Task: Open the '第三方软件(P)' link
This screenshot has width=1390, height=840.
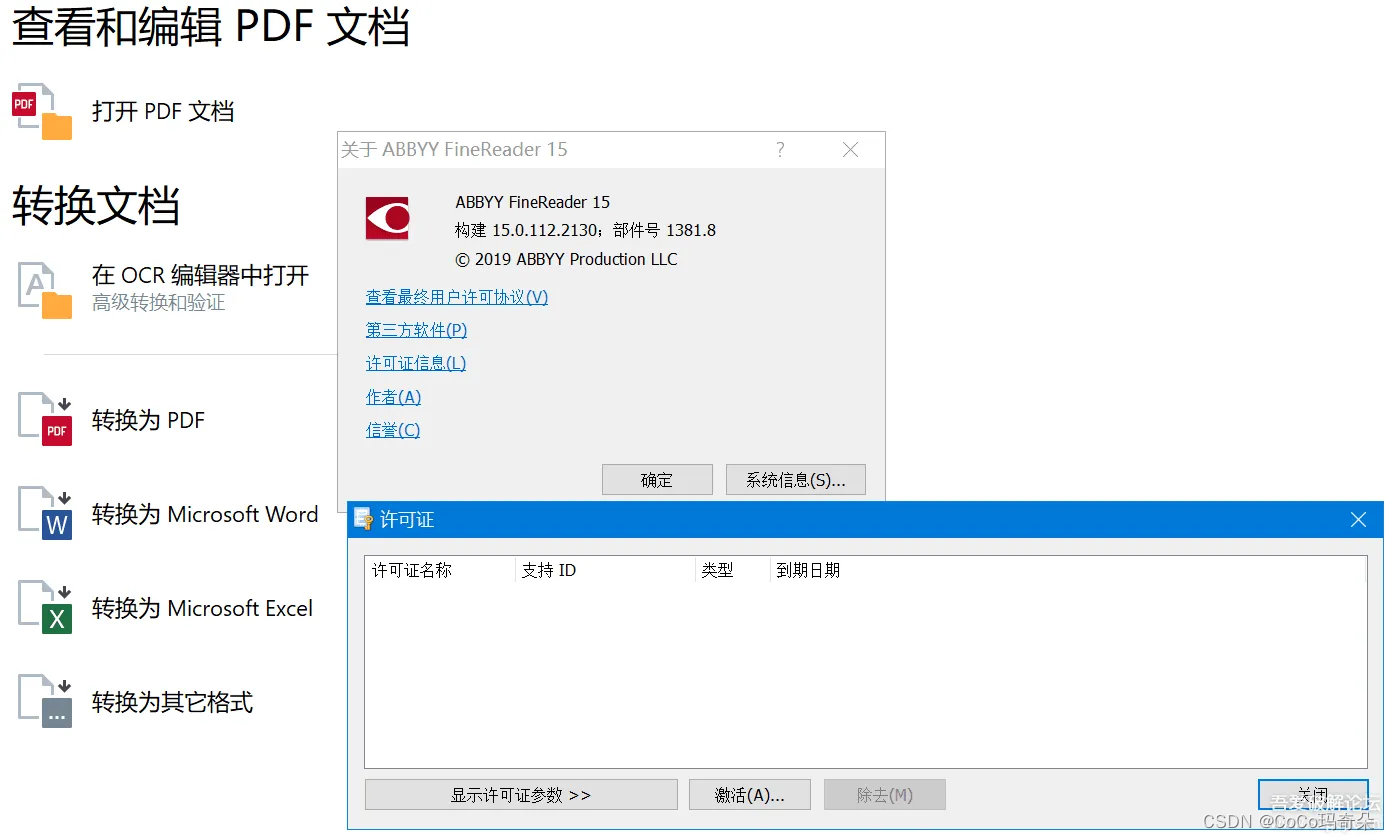Action: pos(416,330)
